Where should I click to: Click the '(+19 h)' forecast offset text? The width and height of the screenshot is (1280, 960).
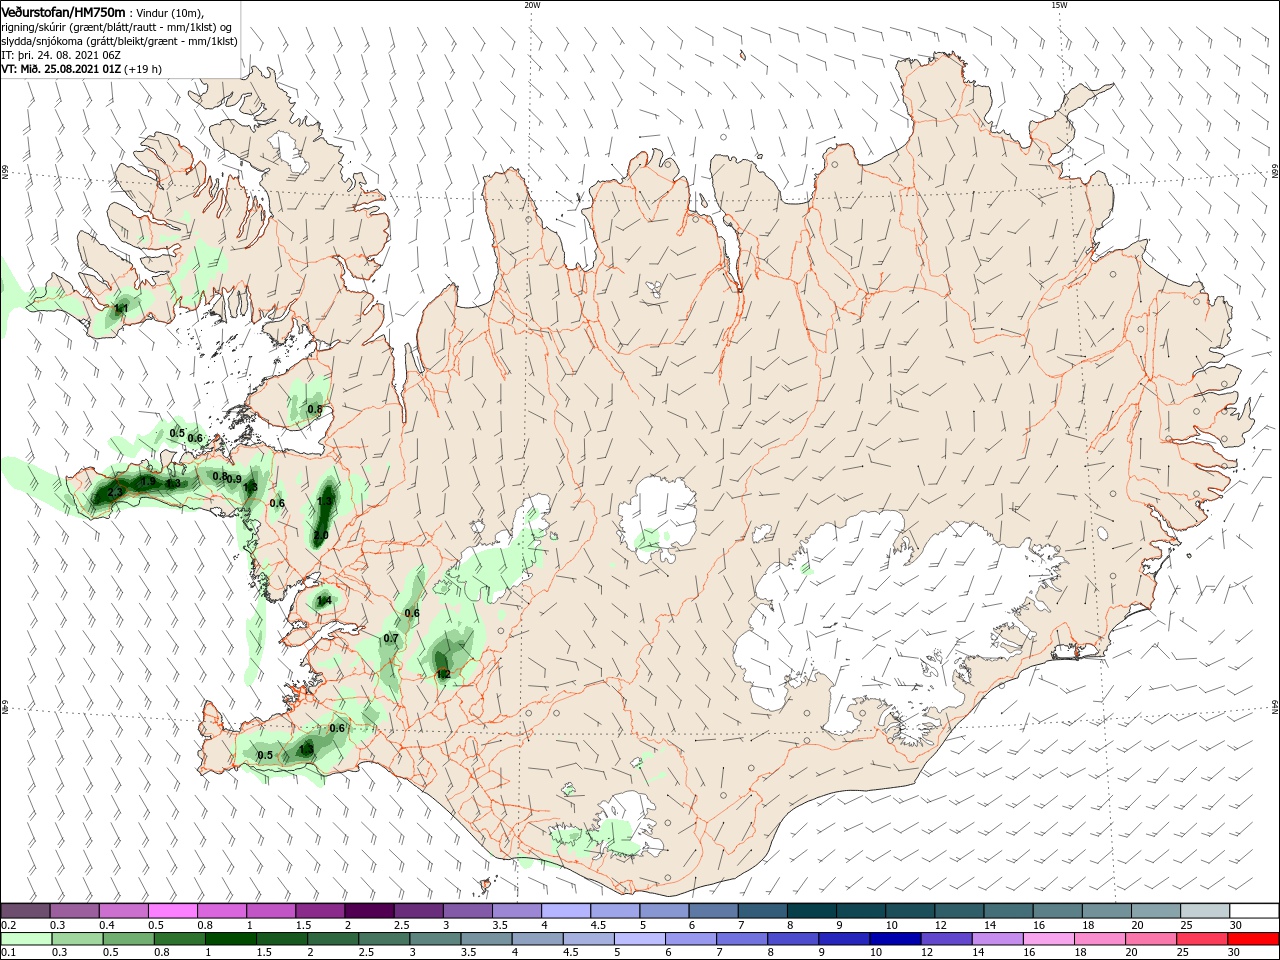point(143,69)
